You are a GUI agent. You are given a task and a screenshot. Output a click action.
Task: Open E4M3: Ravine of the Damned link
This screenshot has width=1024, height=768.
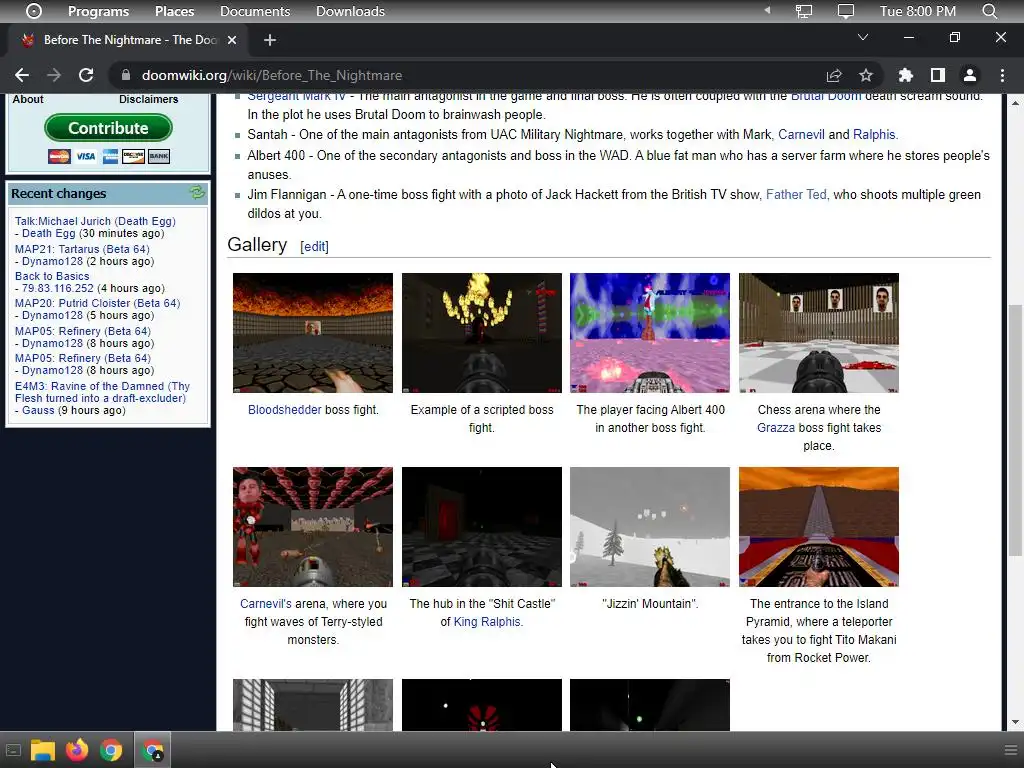[x=103, y=392]
